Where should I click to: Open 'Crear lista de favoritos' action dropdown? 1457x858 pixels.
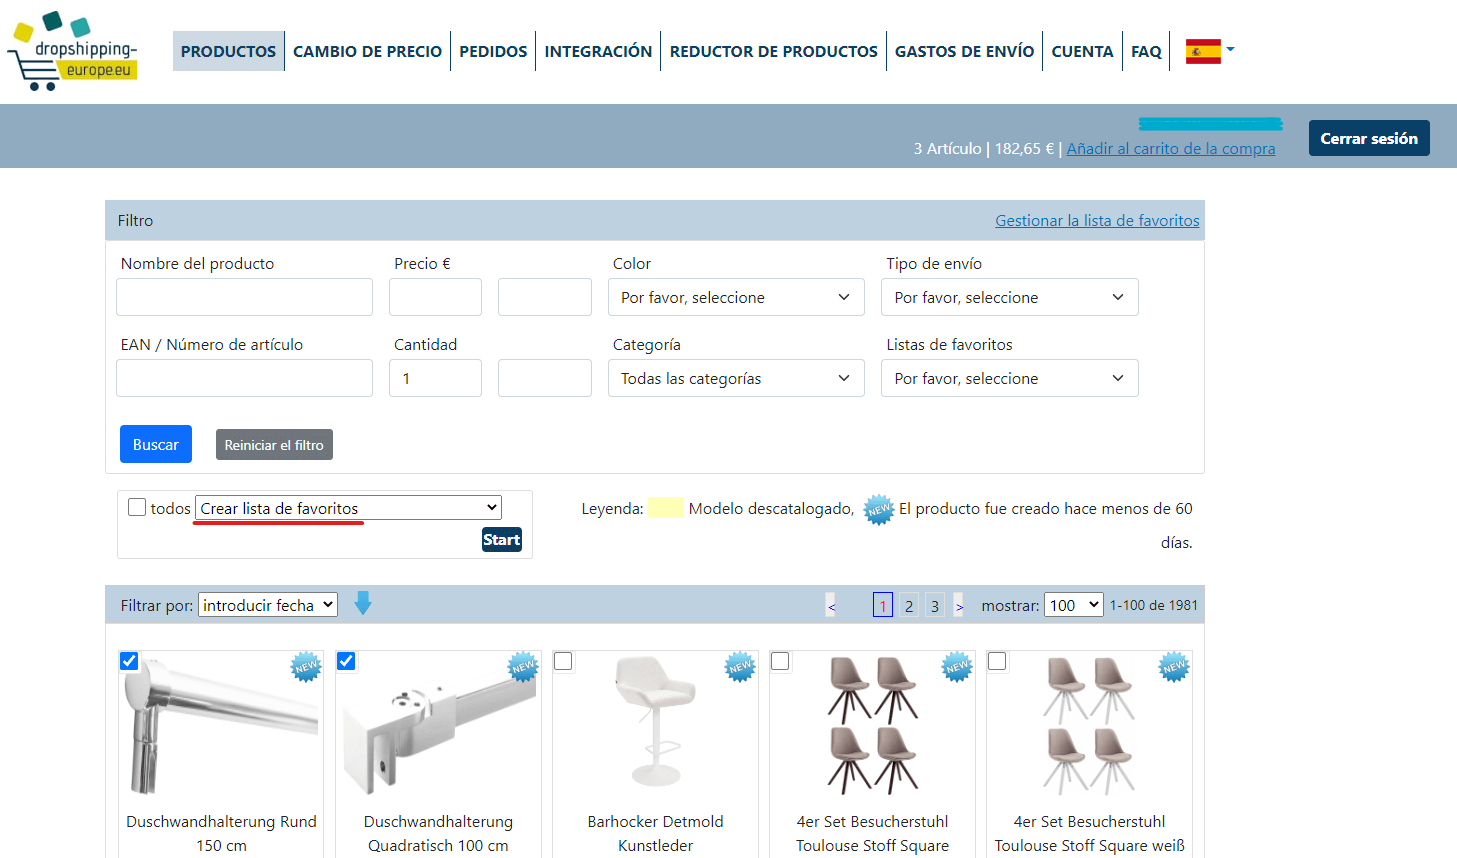coord(348,508)
